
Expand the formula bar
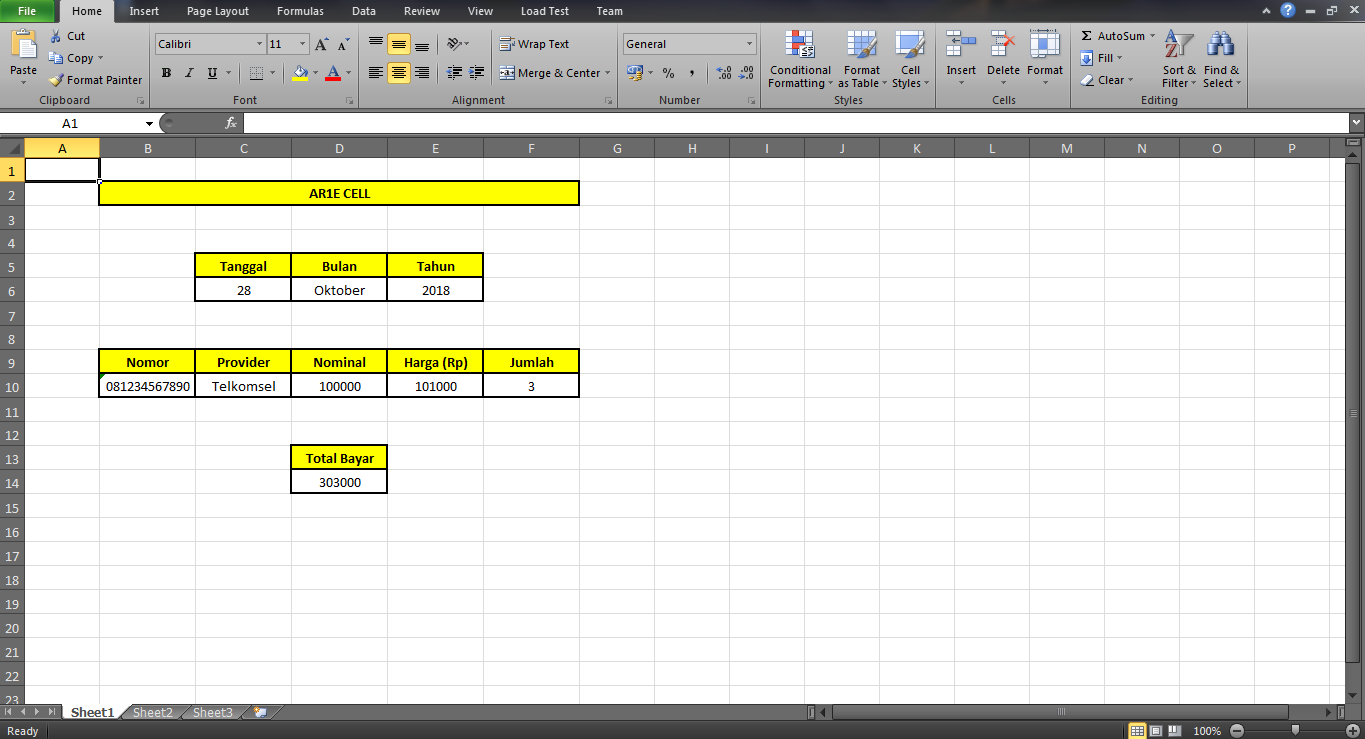[1356, 123]
